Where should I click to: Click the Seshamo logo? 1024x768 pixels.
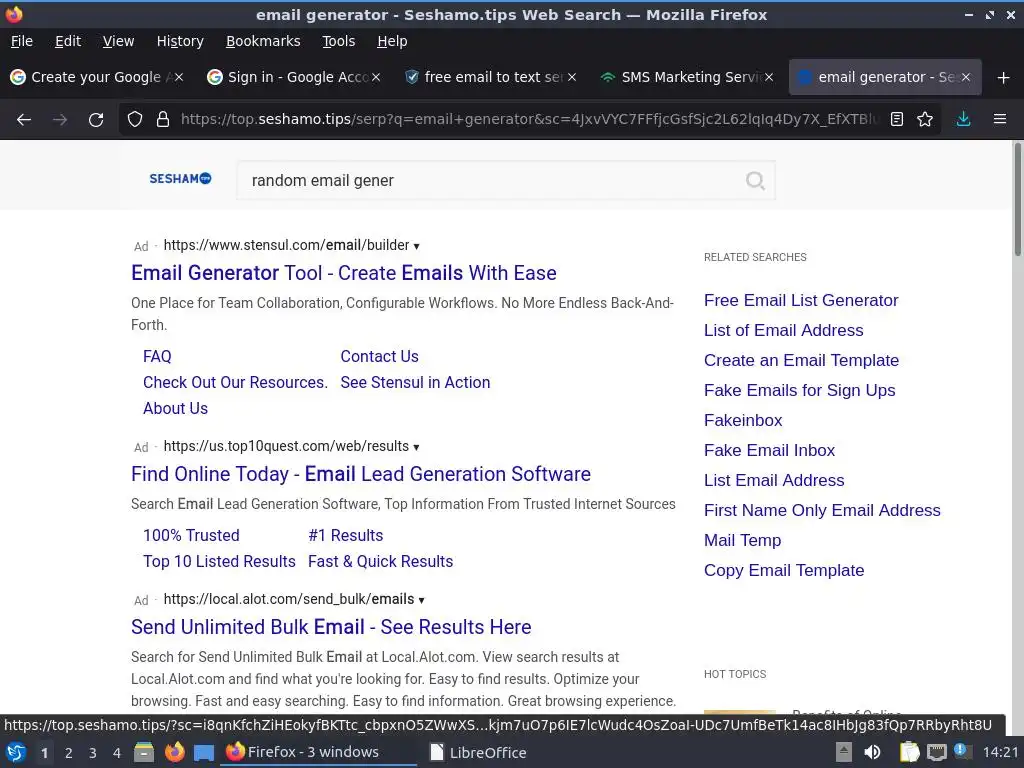(x=180, y=179)
